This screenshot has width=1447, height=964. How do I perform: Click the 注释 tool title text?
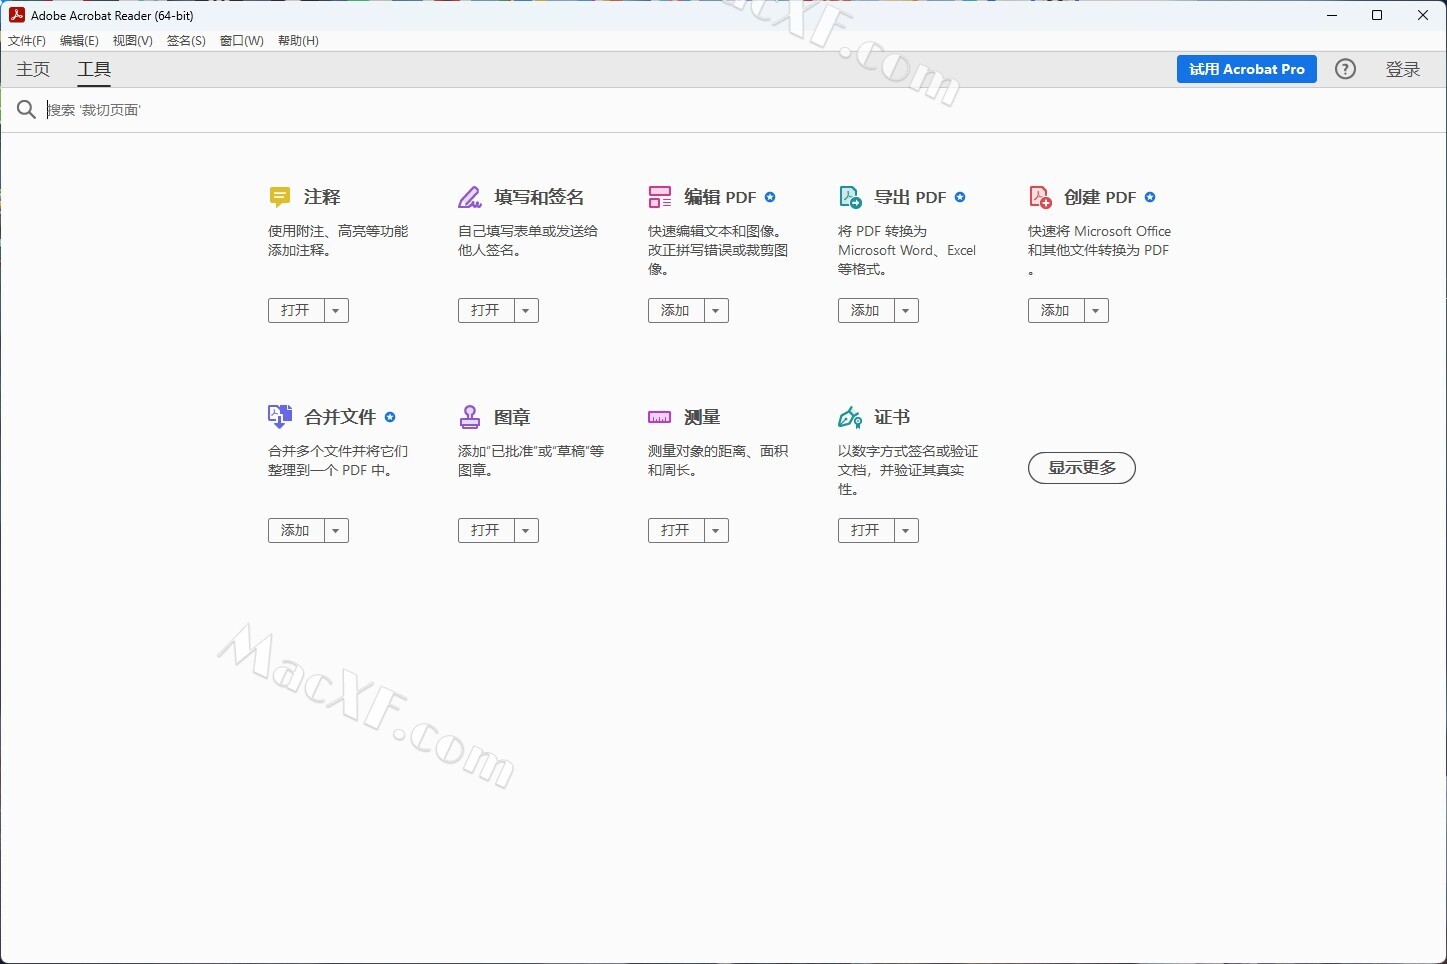[323, 197]
